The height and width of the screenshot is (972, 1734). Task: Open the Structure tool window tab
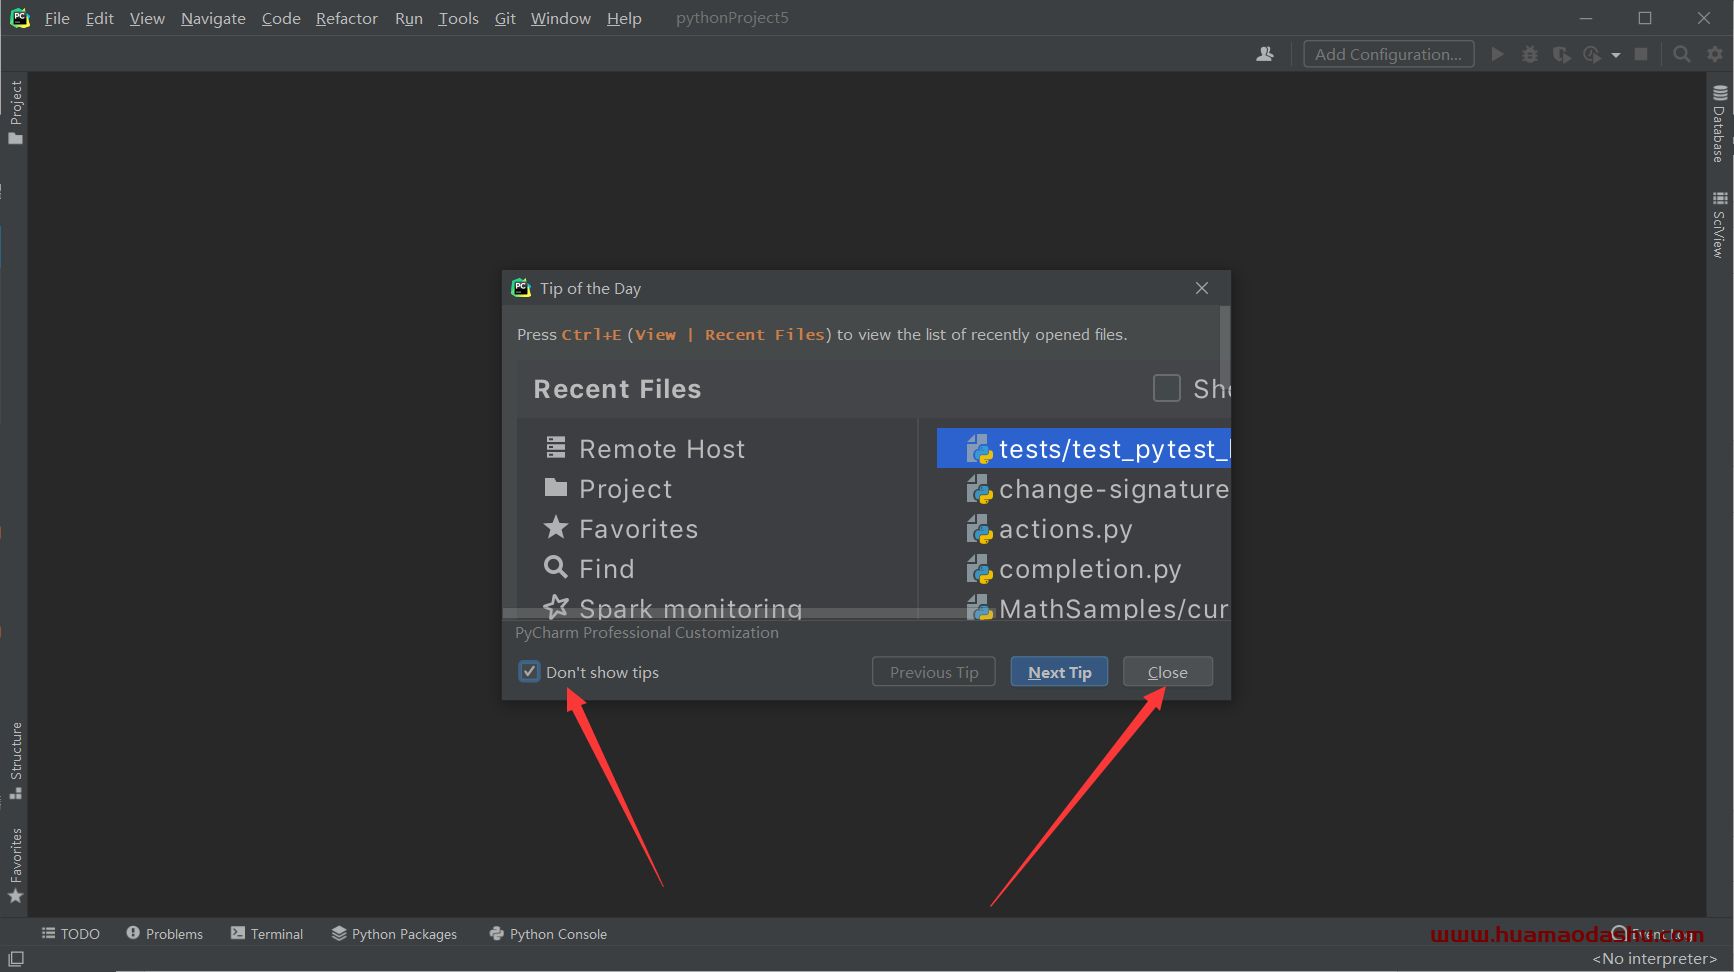15,760
